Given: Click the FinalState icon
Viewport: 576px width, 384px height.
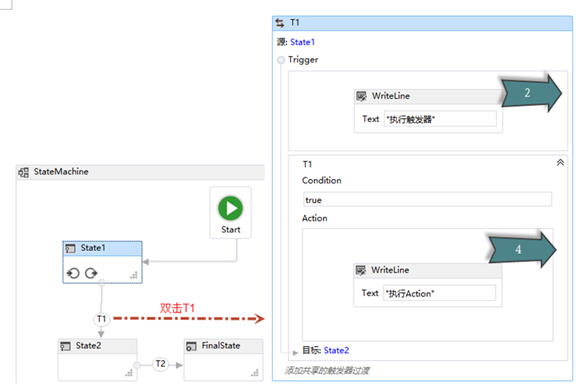Looking at the screenshot, I should coord(191,346).
